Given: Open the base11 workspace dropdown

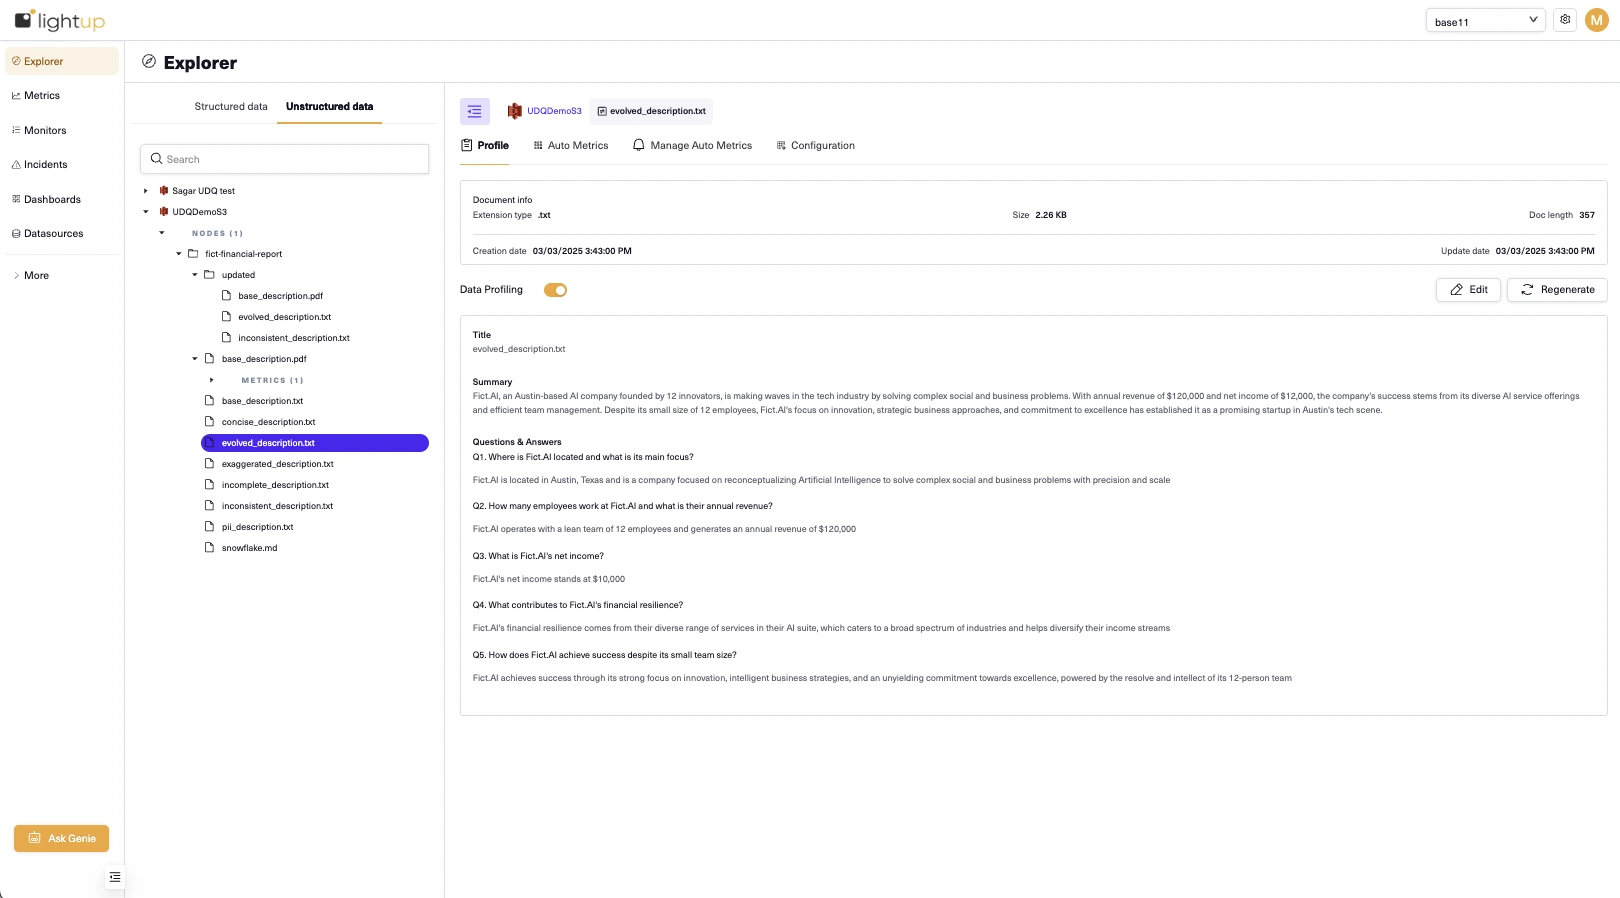Looking at the screenshot, I should 1485,21.
